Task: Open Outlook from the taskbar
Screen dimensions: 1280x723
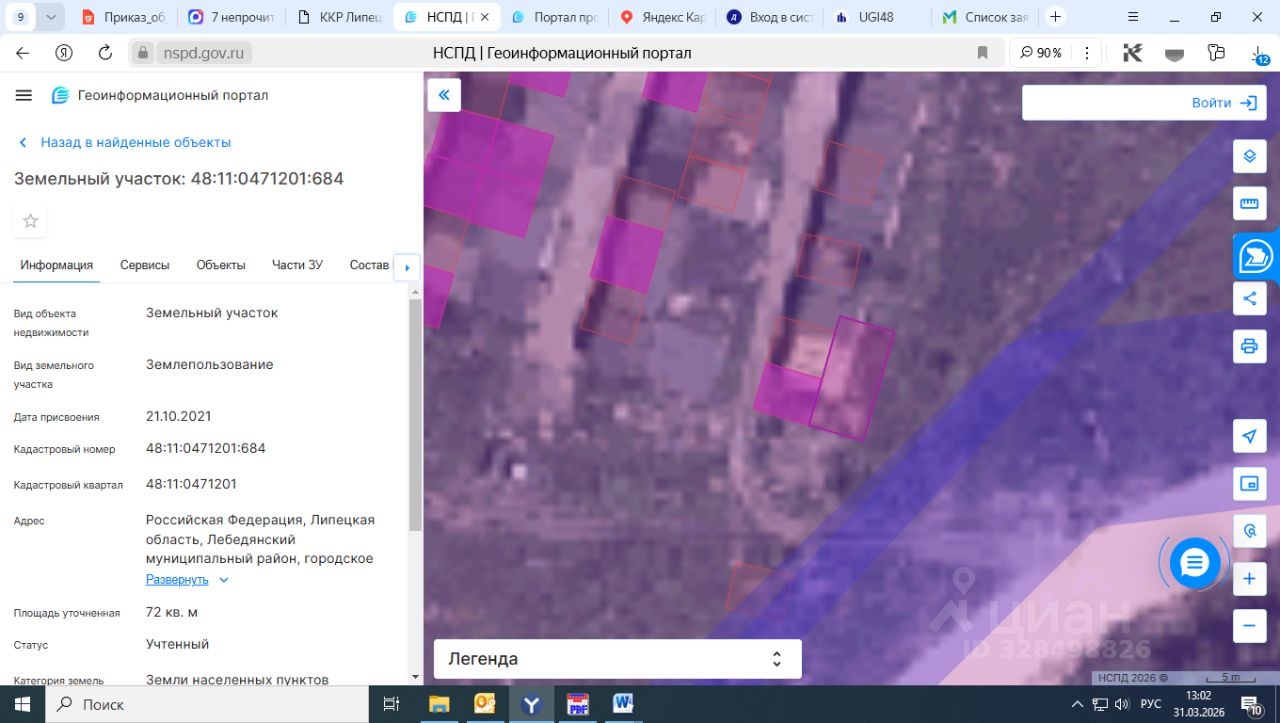Action: [x=485, y=704]
